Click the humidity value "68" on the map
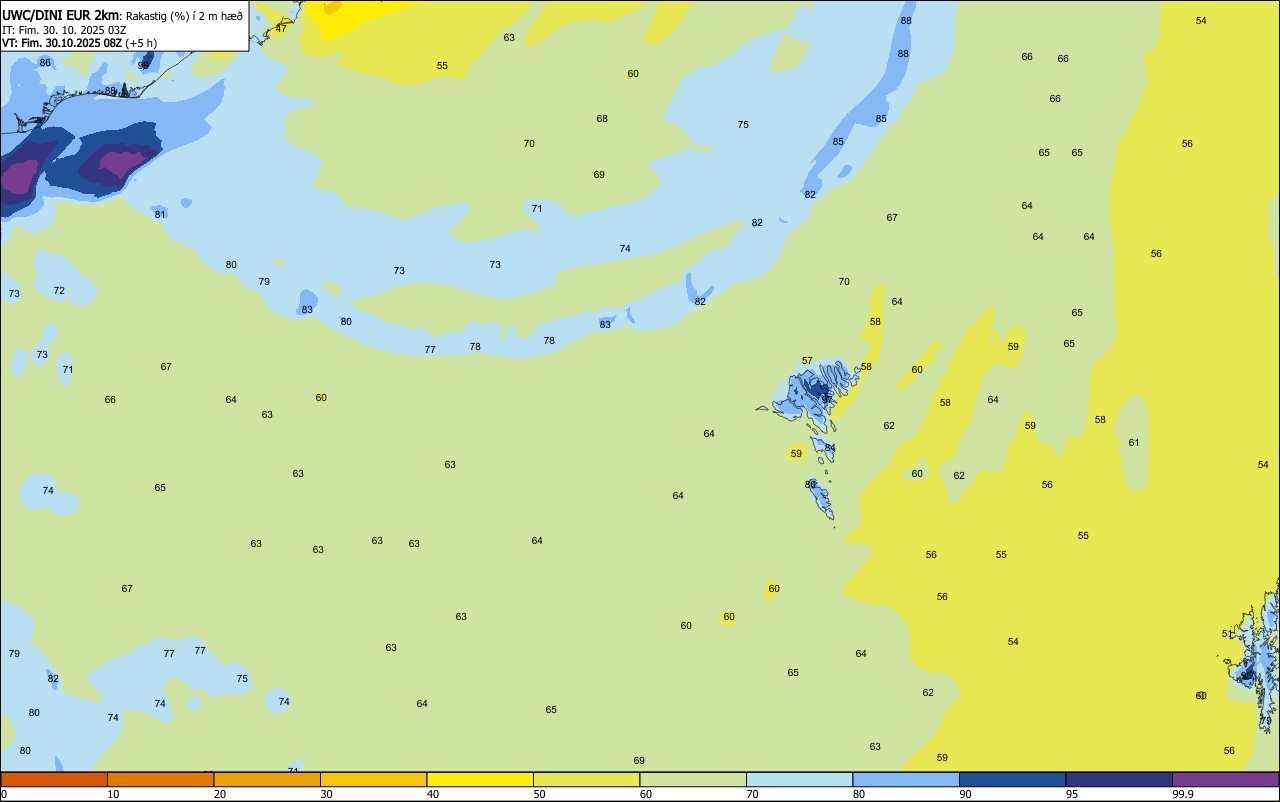 pos(602,119)
